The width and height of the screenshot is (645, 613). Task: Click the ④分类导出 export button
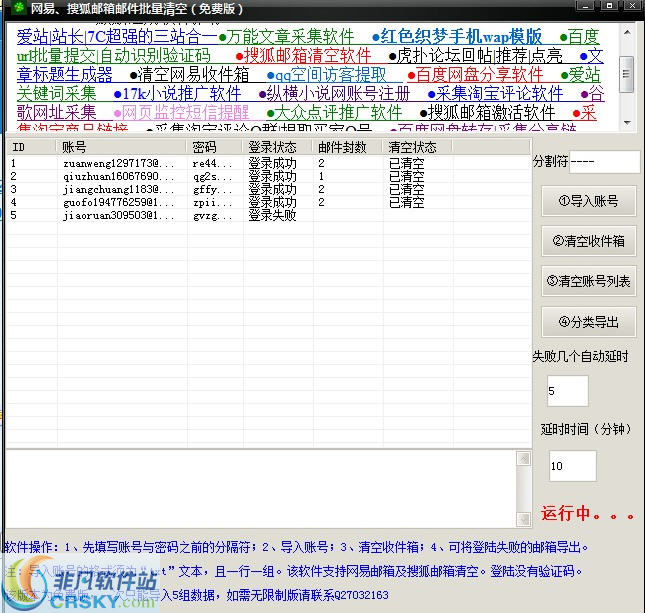coord(589,322)
